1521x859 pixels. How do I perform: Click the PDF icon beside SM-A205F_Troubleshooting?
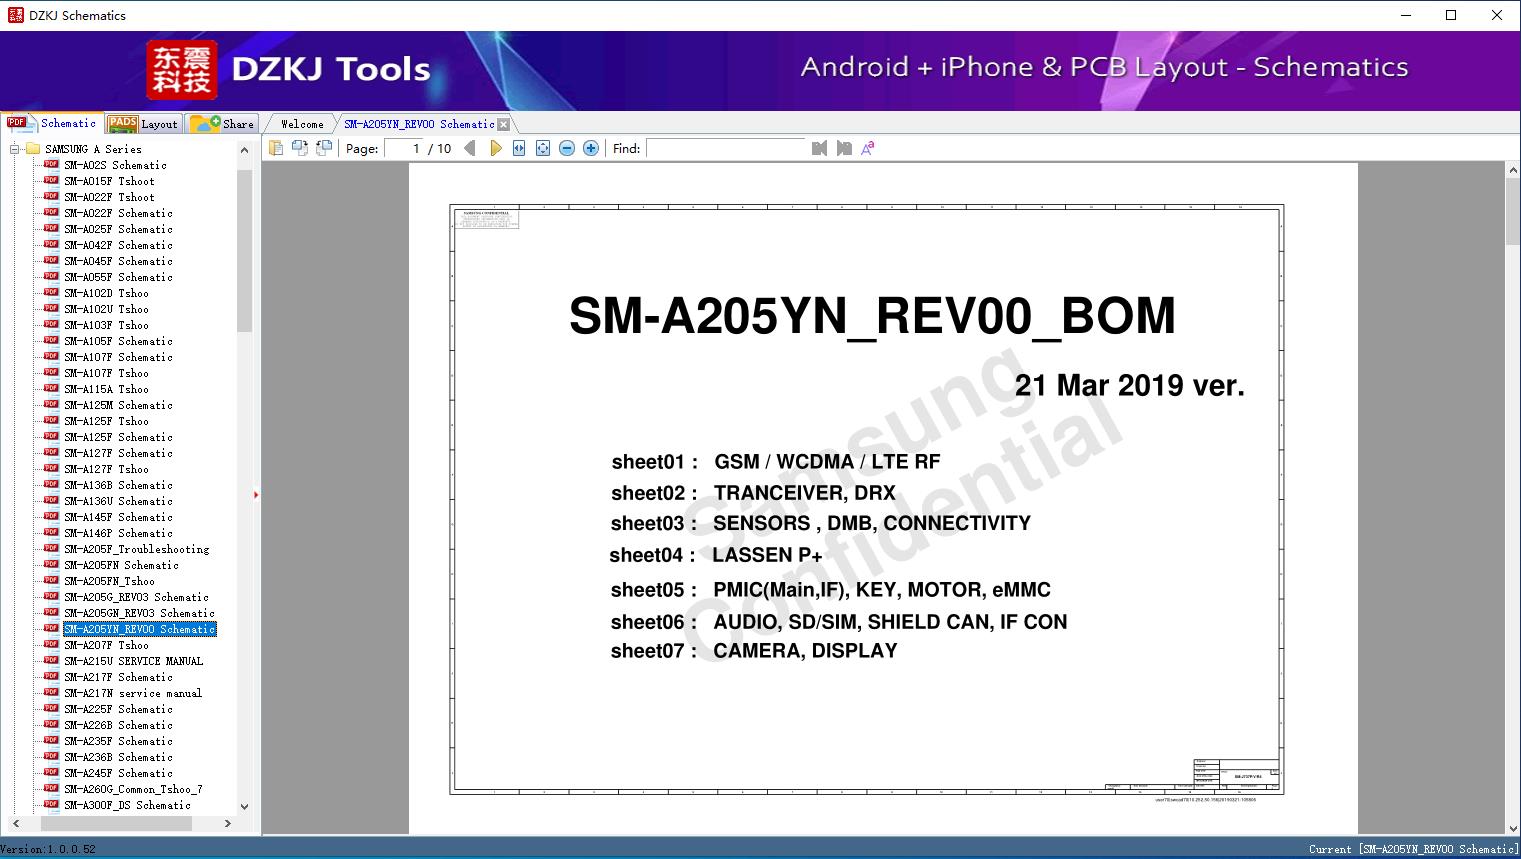(52, 549)
